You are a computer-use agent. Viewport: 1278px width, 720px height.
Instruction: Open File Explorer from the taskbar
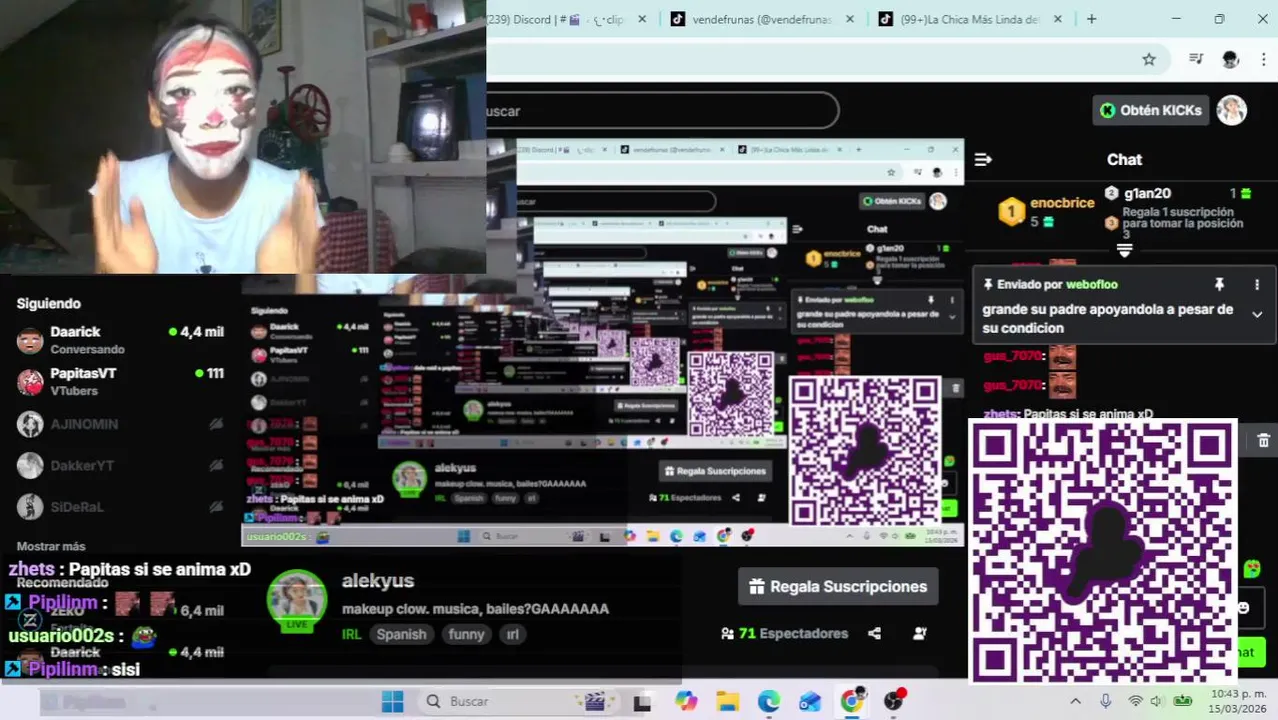[727, 701]
